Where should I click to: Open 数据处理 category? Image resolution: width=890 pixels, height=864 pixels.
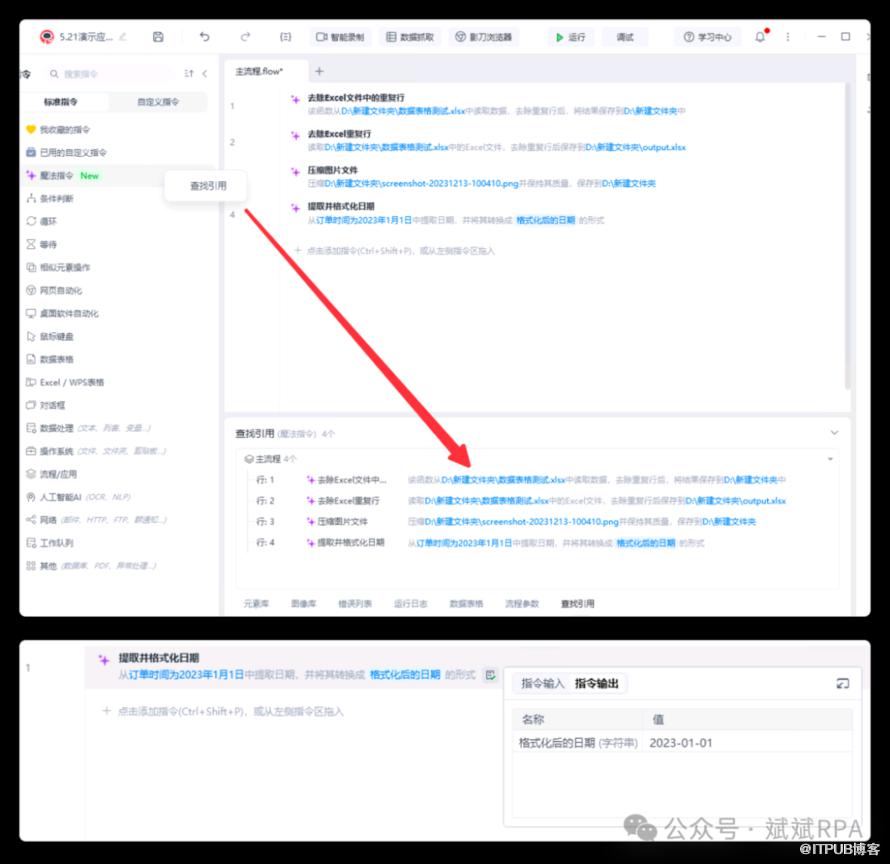click(x=88, y=427)
